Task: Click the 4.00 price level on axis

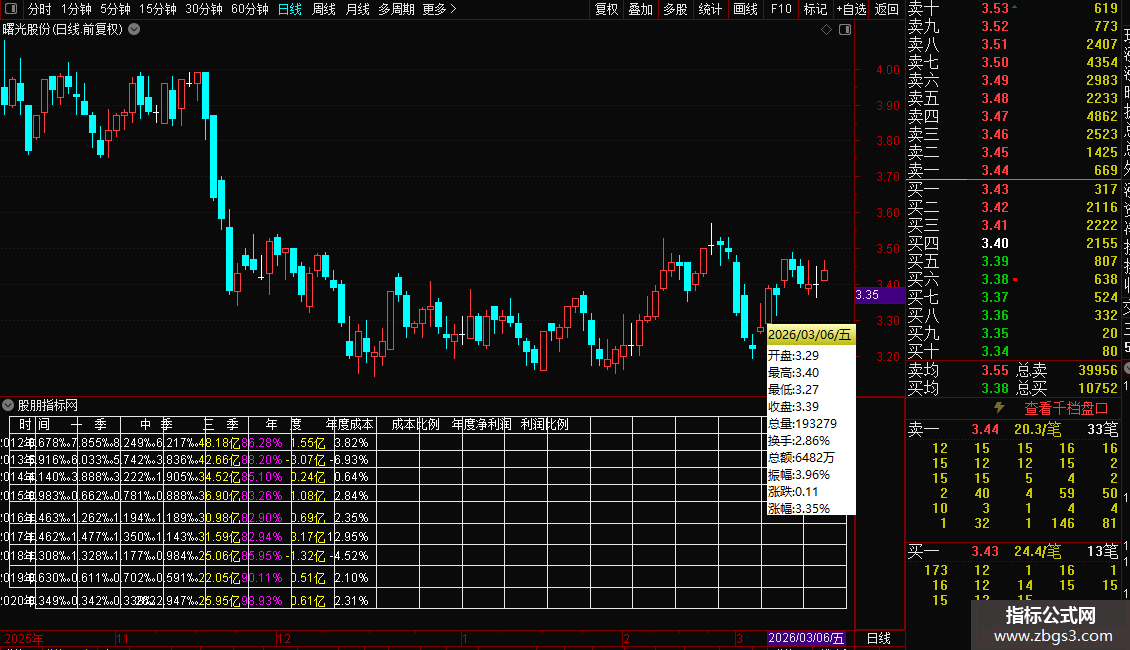Action: [x=888, y=70]
